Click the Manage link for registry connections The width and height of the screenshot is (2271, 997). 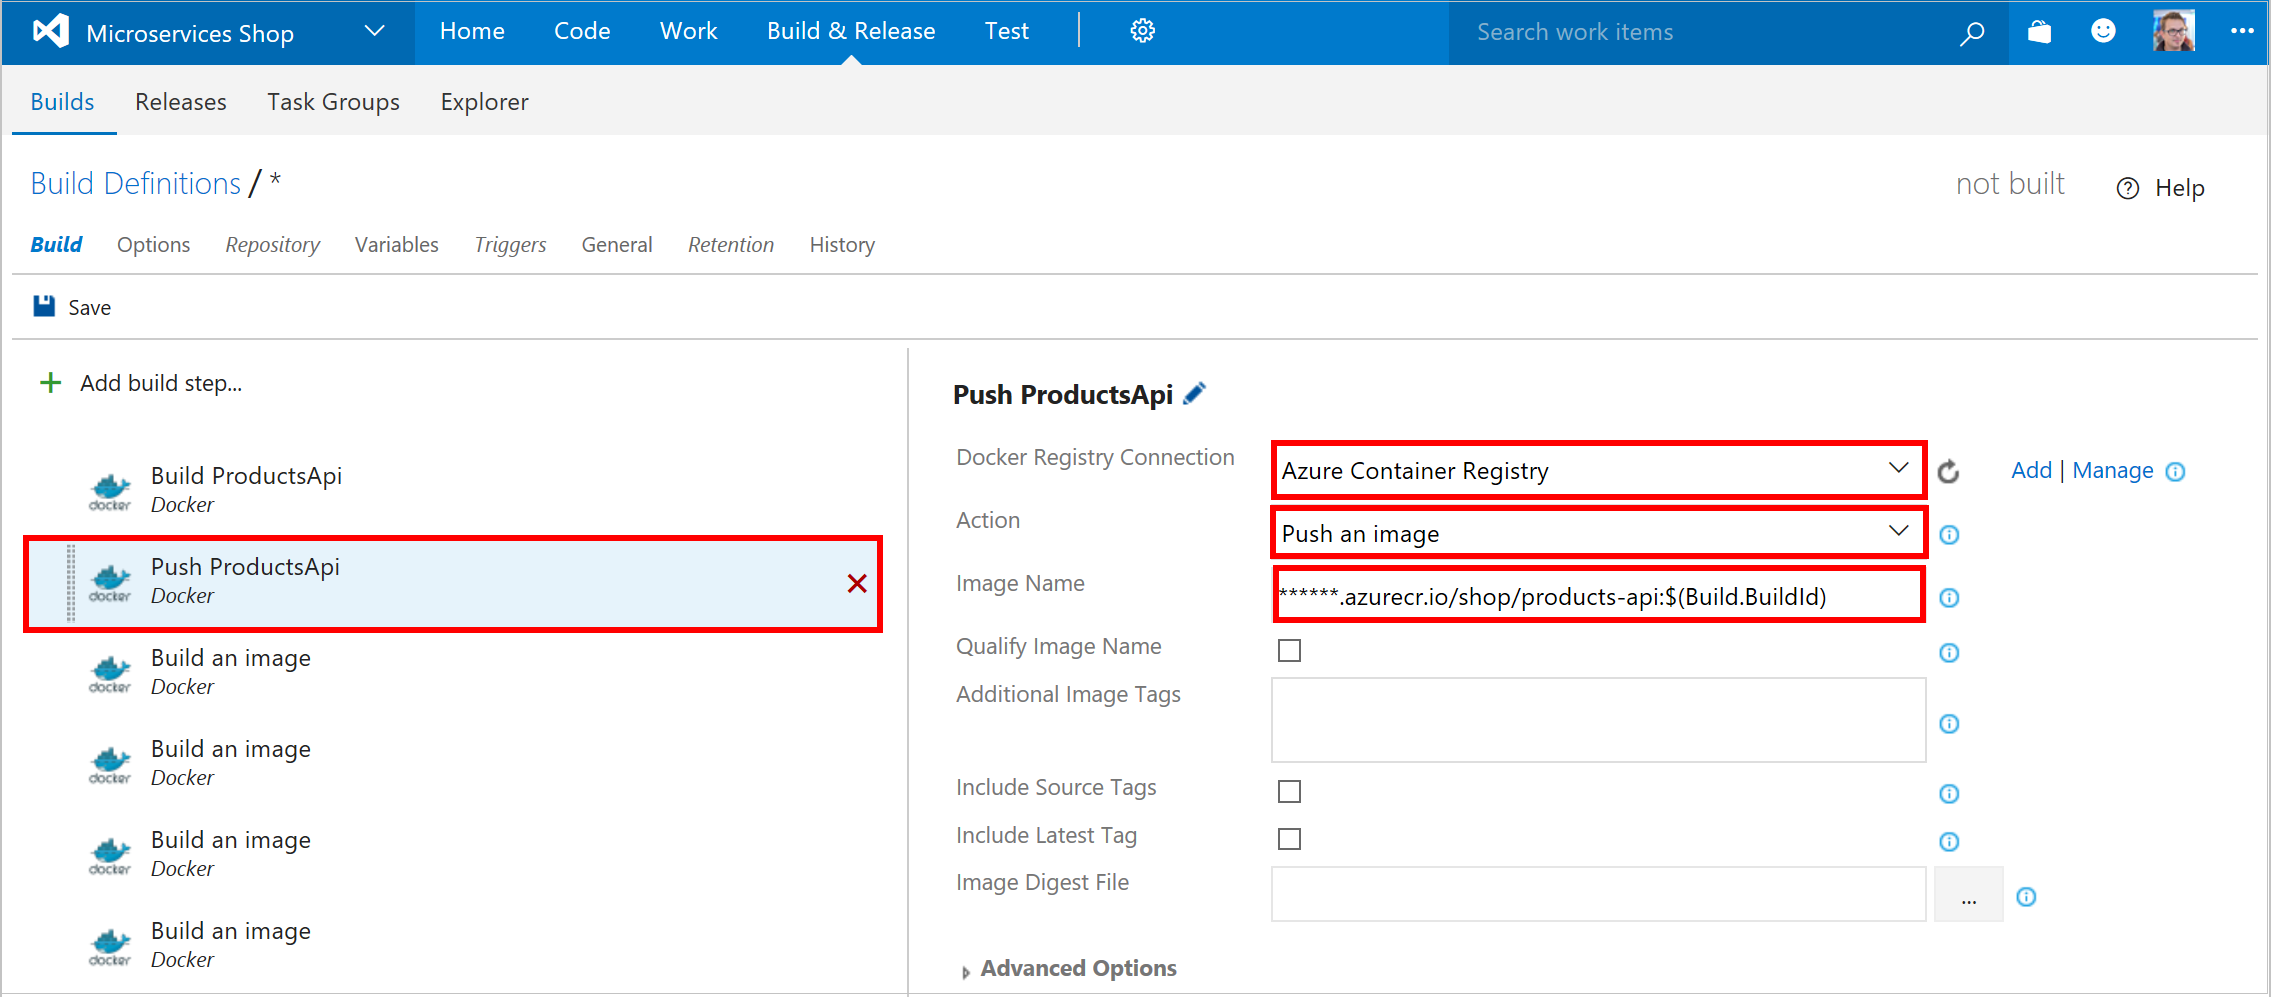[2113, 470]
